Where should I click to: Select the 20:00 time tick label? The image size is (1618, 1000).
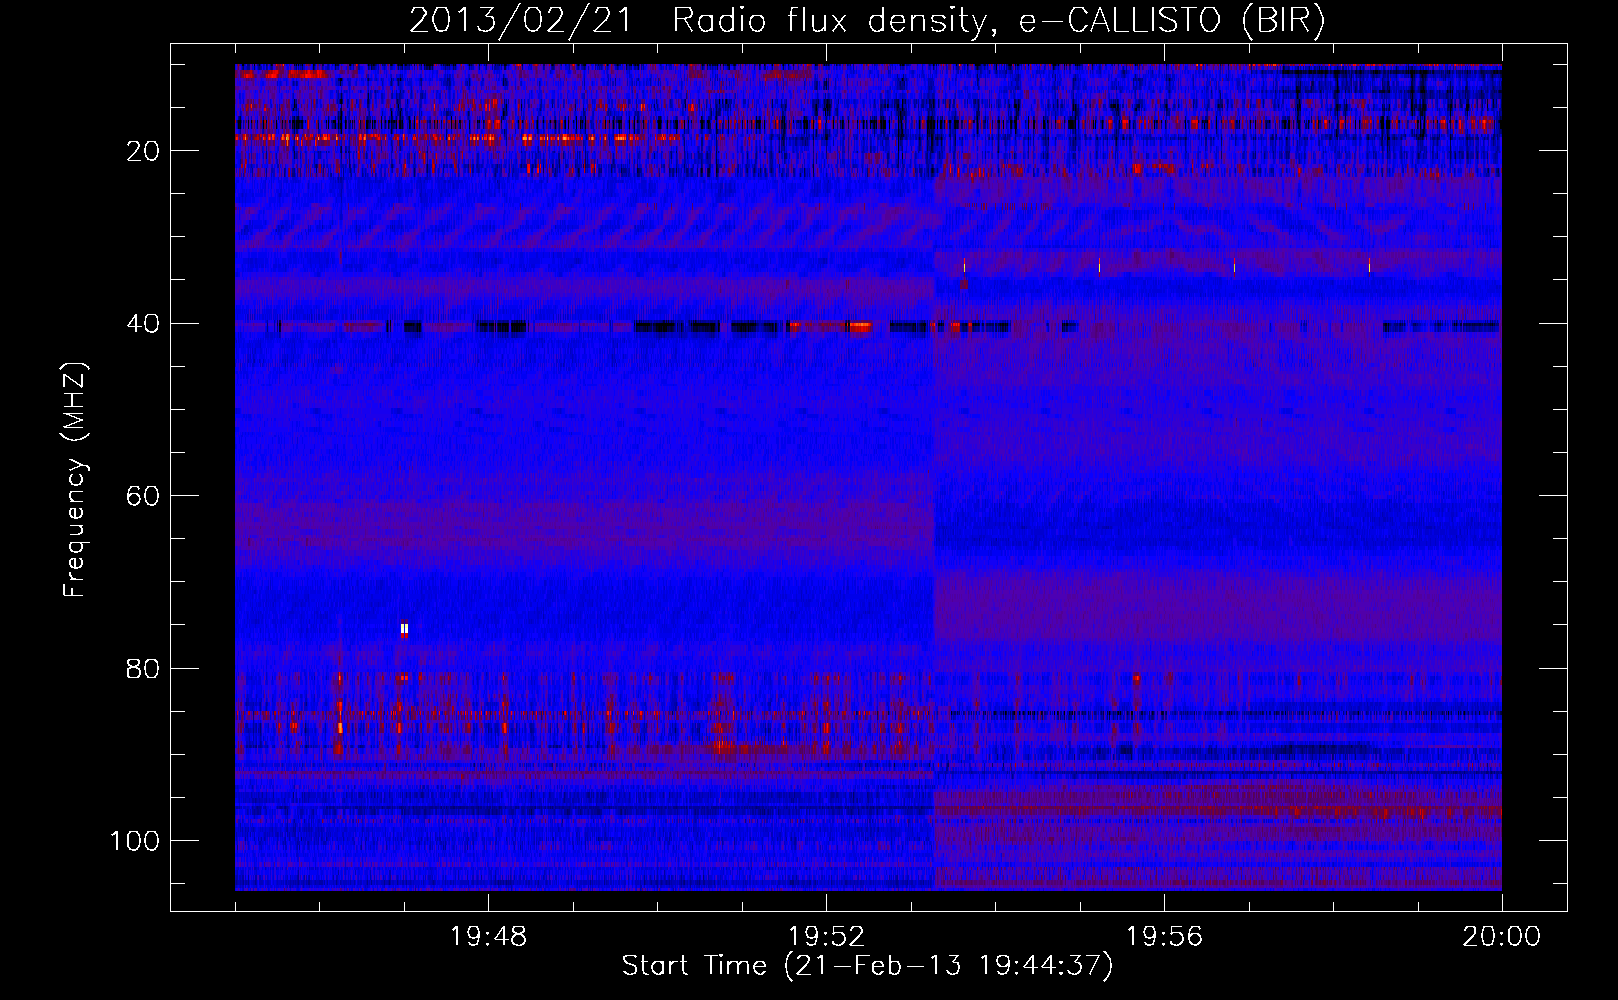1501,937
